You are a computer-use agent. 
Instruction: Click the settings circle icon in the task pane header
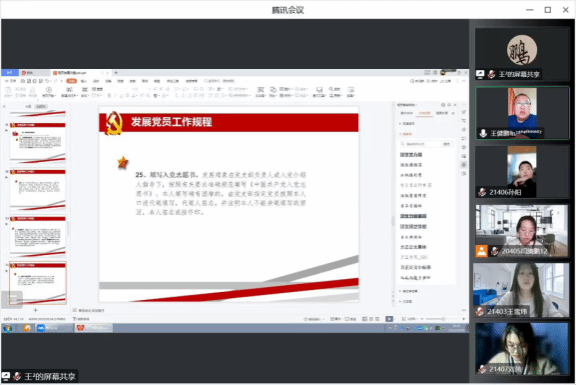pos(443,105)
